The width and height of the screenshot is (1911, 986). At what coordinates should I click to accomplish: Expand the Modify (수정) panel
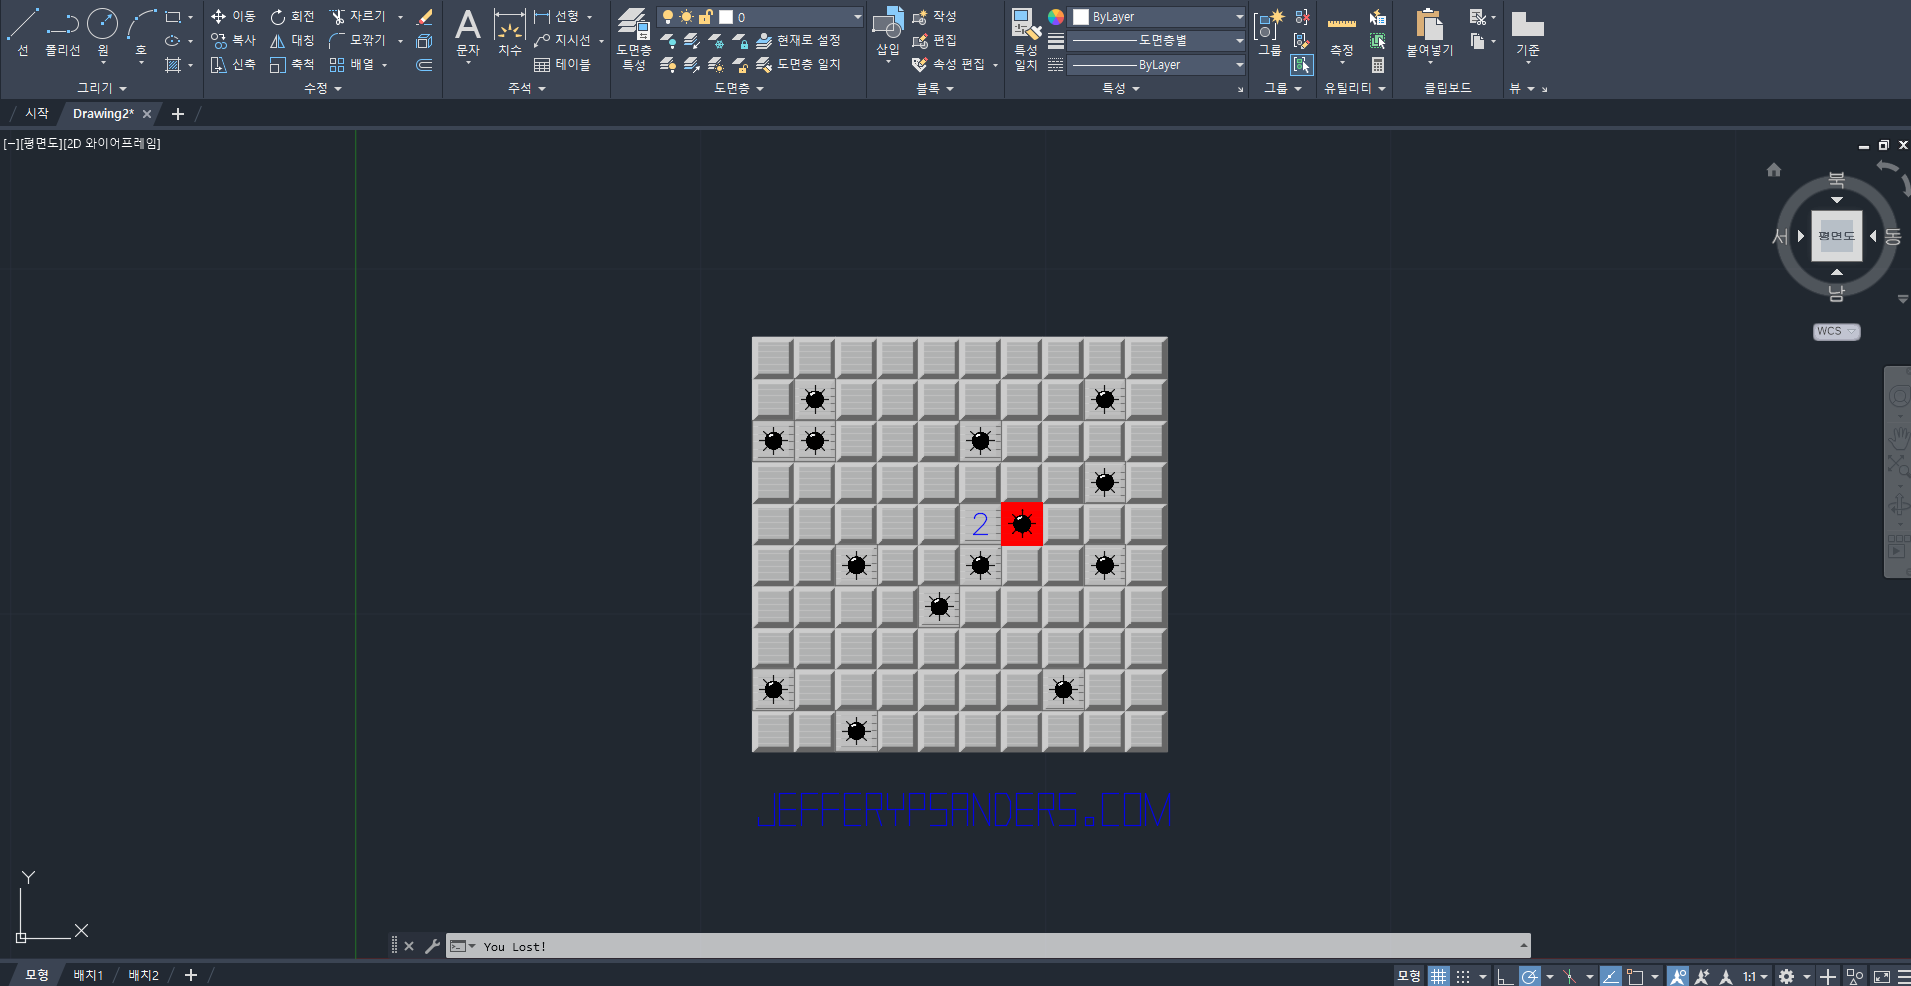pos(323,88)
